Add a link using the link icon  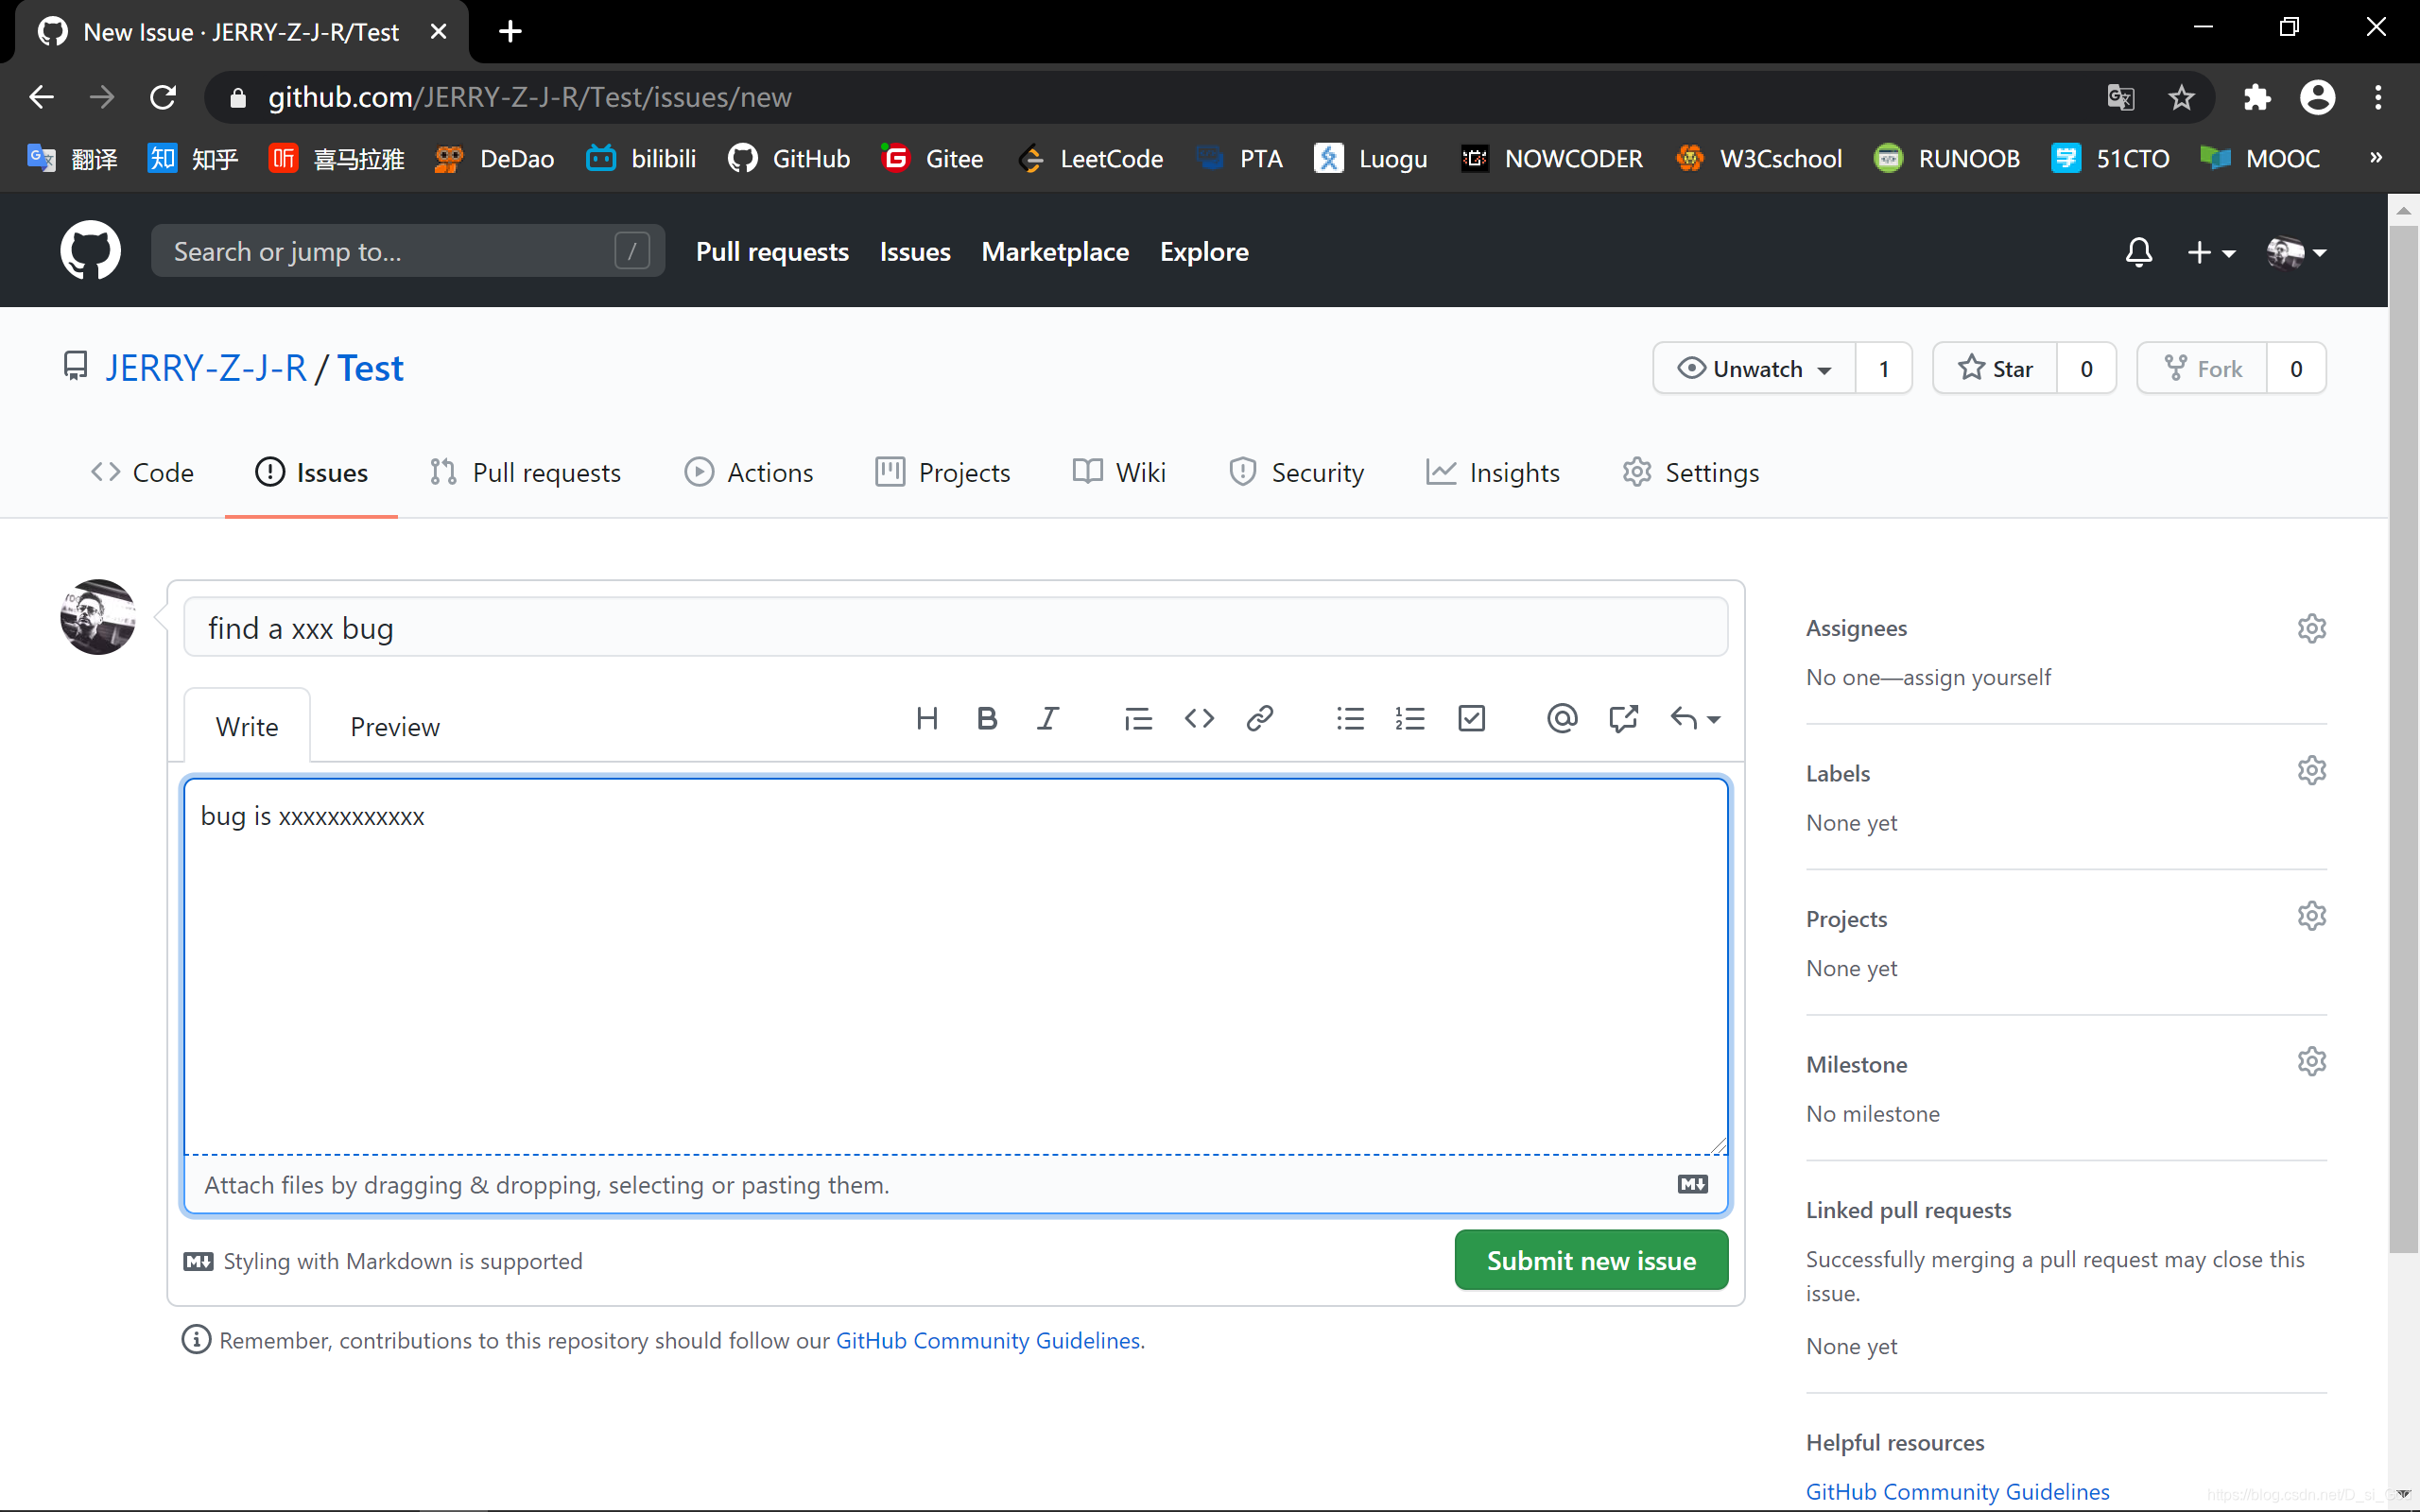pos(1259,718)
